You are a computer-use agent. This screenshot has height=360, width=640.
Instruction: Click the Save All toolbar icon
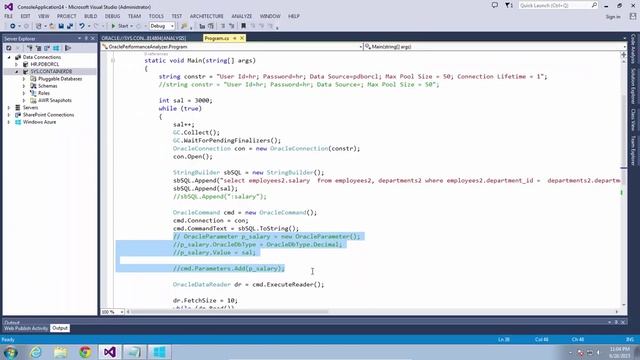pyautogui.click(x=70, y=26)
